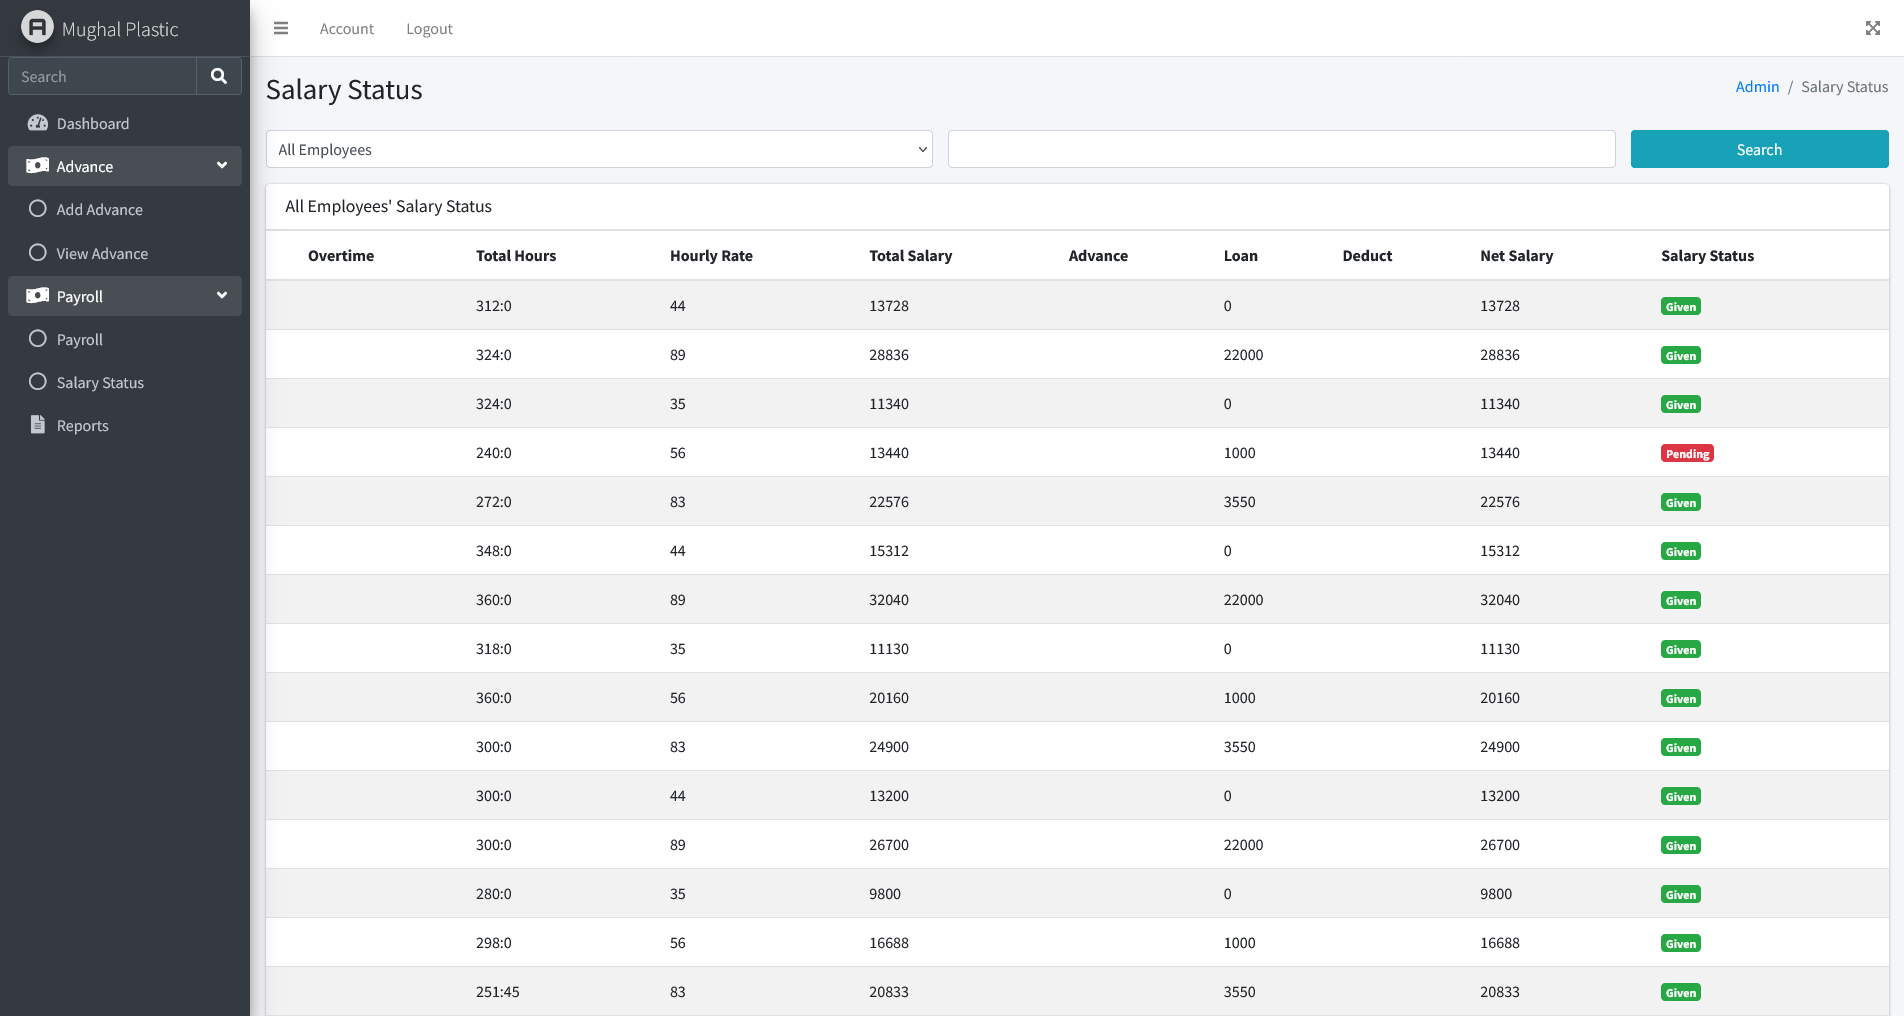Collapse the Payroll menu chevron
Image resolution: width=1904 pixels, height=1016 pixels.
[222, 295]
